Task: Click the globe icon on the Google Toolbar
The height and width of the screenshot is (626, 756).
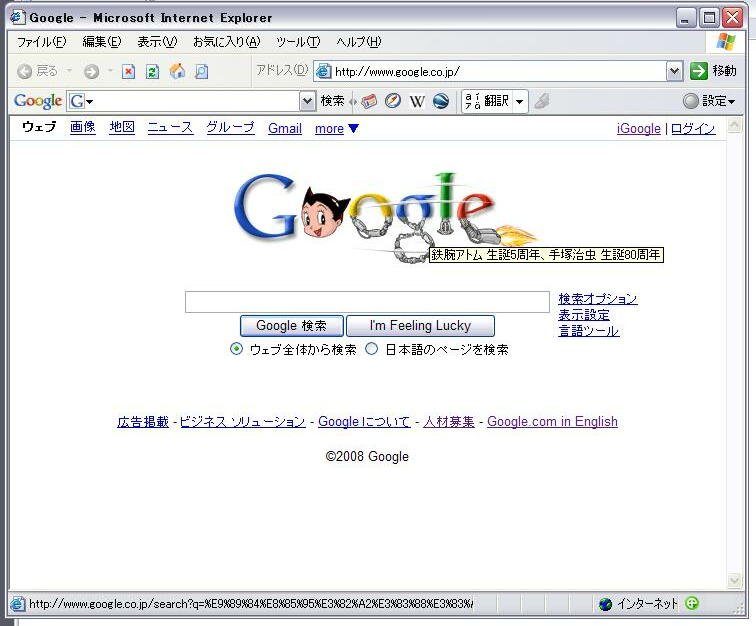Action: [440, 101]
